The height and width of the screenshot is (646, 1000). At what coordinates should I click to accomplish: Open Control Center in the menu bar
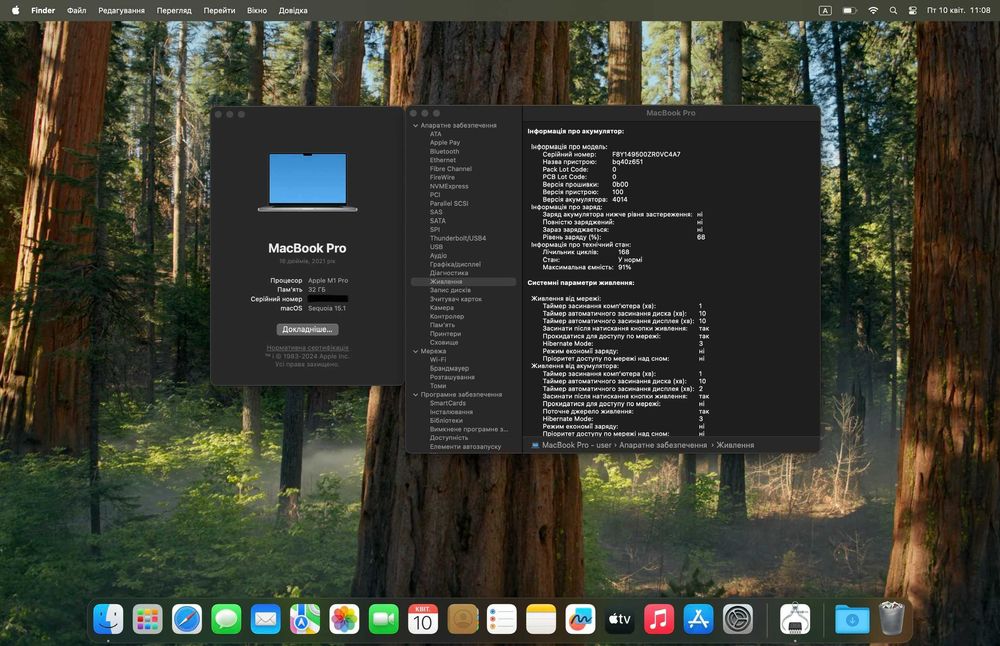912,10
